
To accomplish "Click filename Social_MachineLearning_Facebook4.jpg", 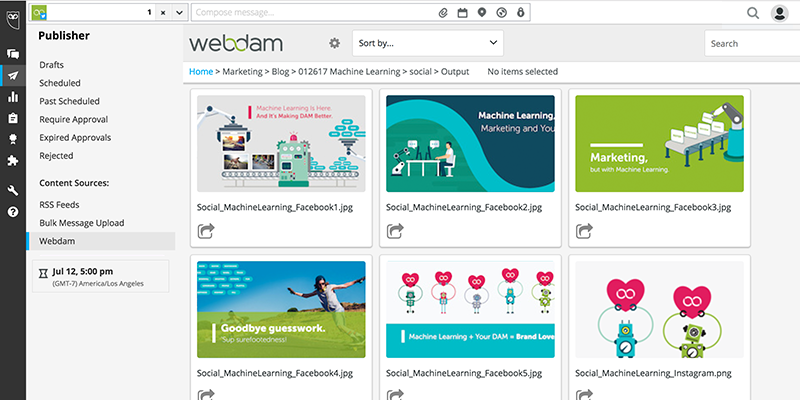I will pos(275,373).
